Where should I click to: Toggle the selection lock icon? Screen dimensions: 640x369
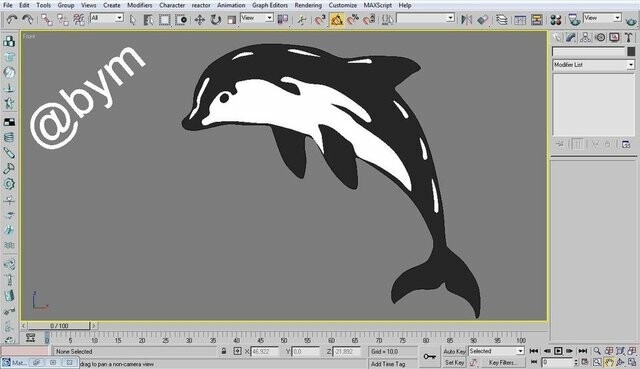(x=224, y=351)
